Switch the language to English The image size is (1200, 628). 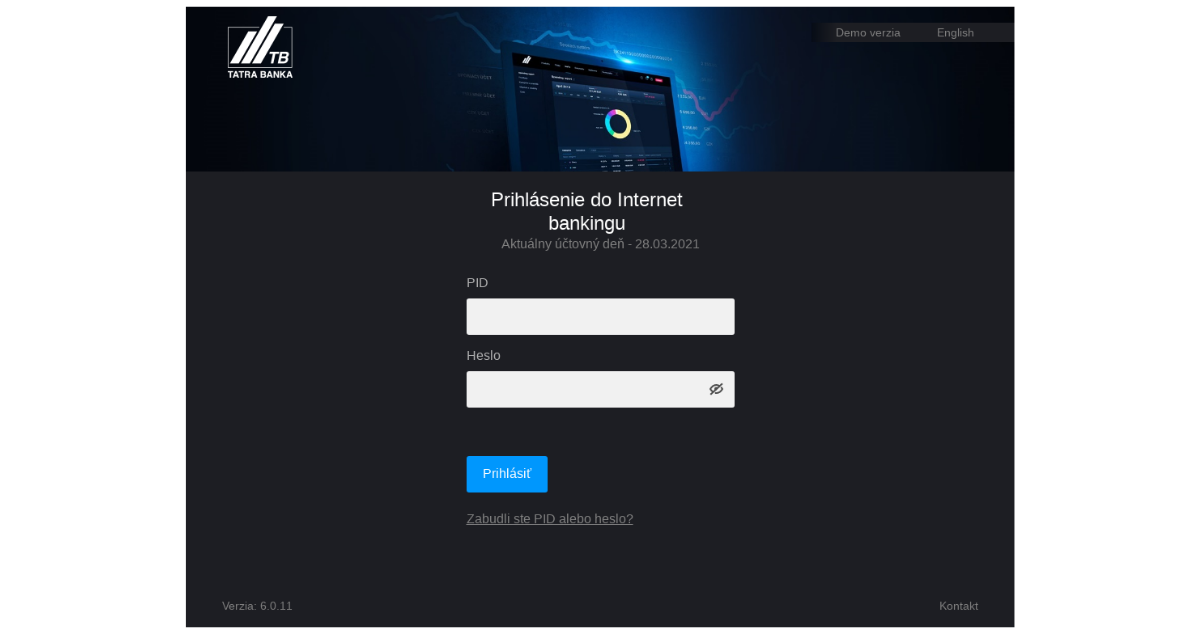[x=955, y=33]
